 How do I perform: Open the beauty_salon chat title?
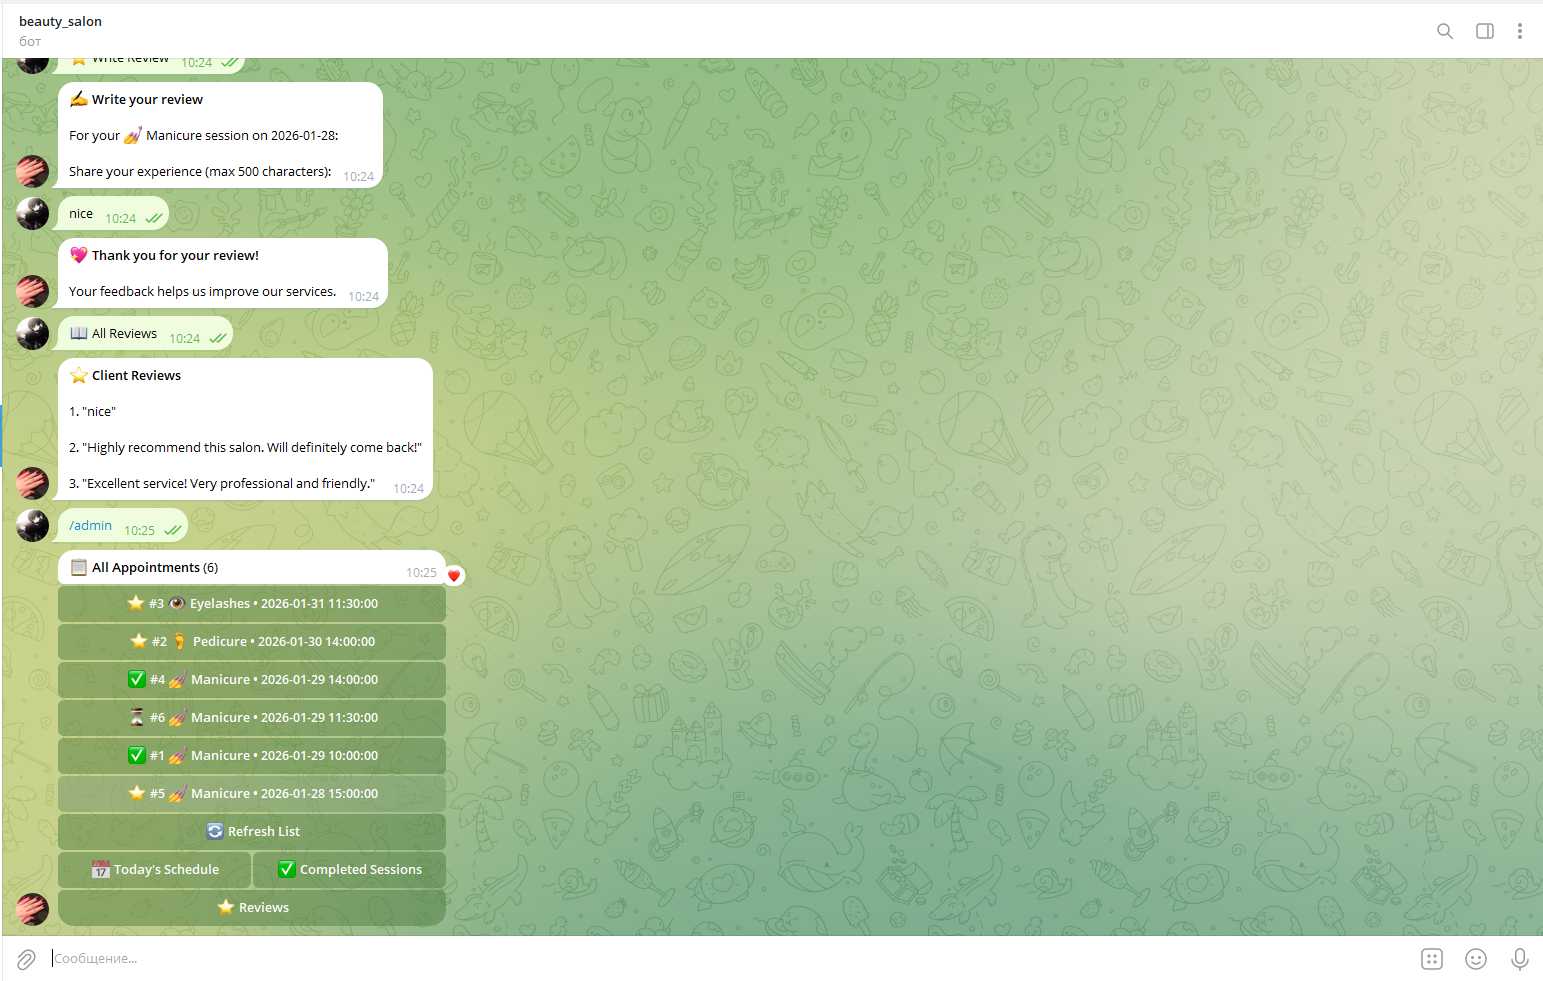pyautogui.click(x=60, y=20)
